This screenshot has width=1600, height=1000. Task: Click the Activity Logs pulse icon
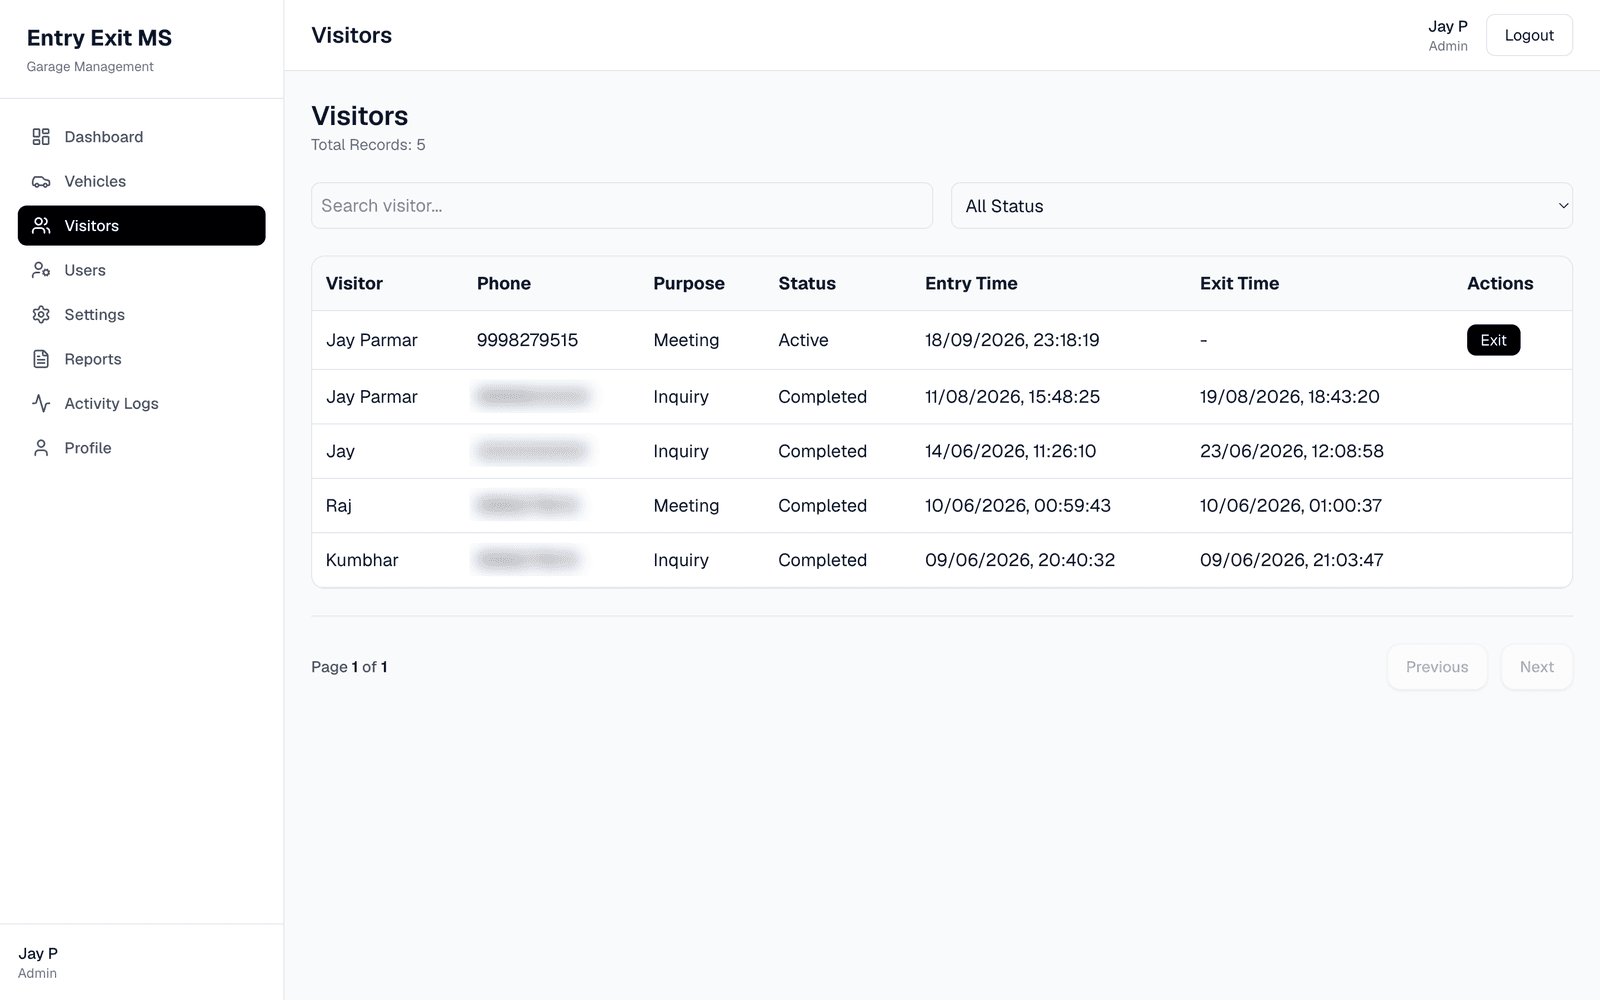(x=41, y=403)
